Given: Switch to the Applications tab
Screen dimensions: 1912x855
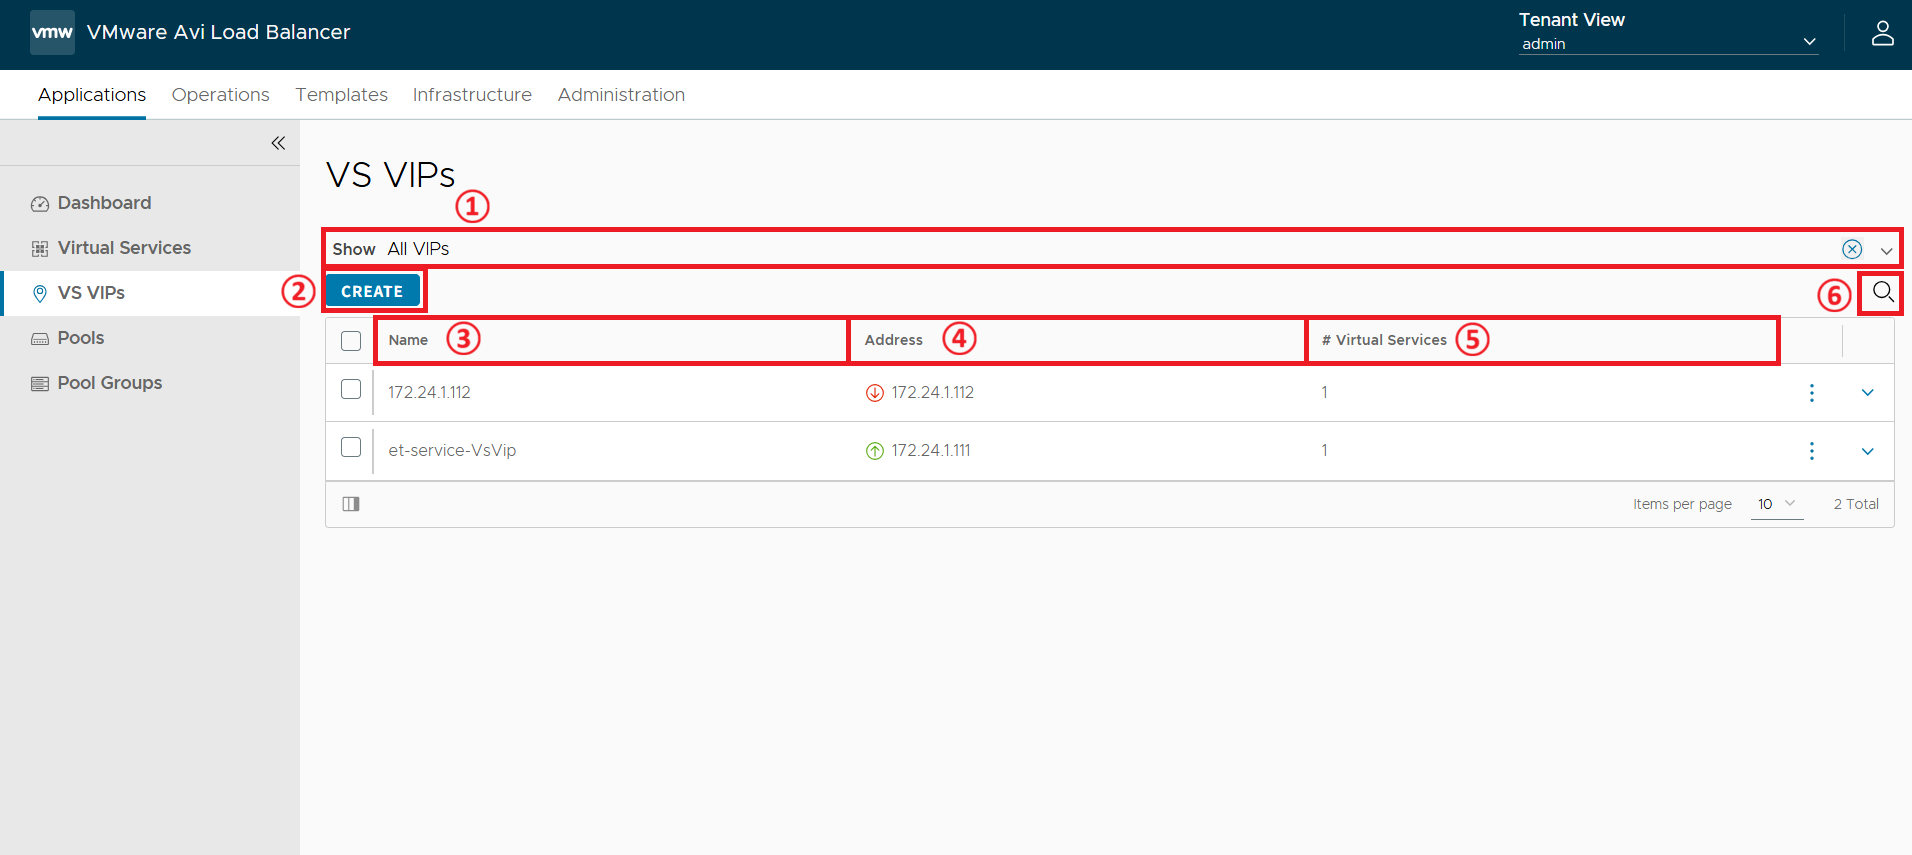Looking at the screenshot, I should point(92,95).
